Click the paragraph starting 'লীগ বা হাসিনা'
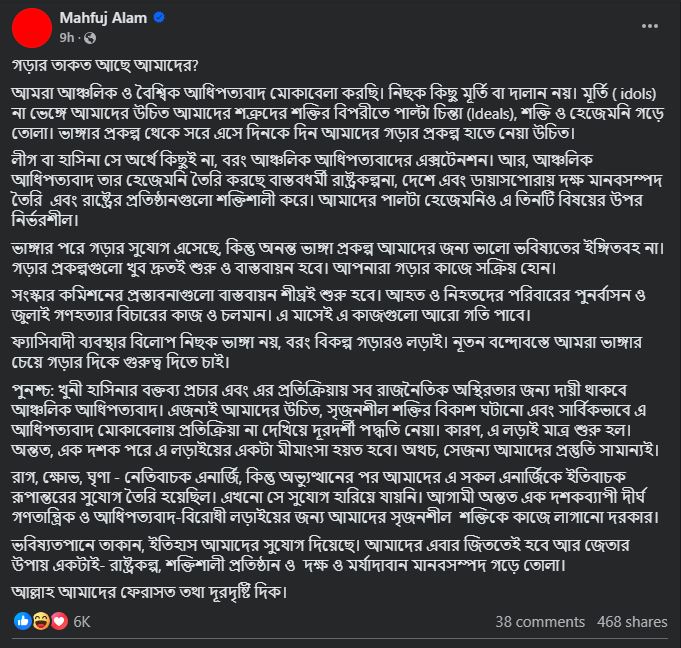681x648 pixels. 337,190
